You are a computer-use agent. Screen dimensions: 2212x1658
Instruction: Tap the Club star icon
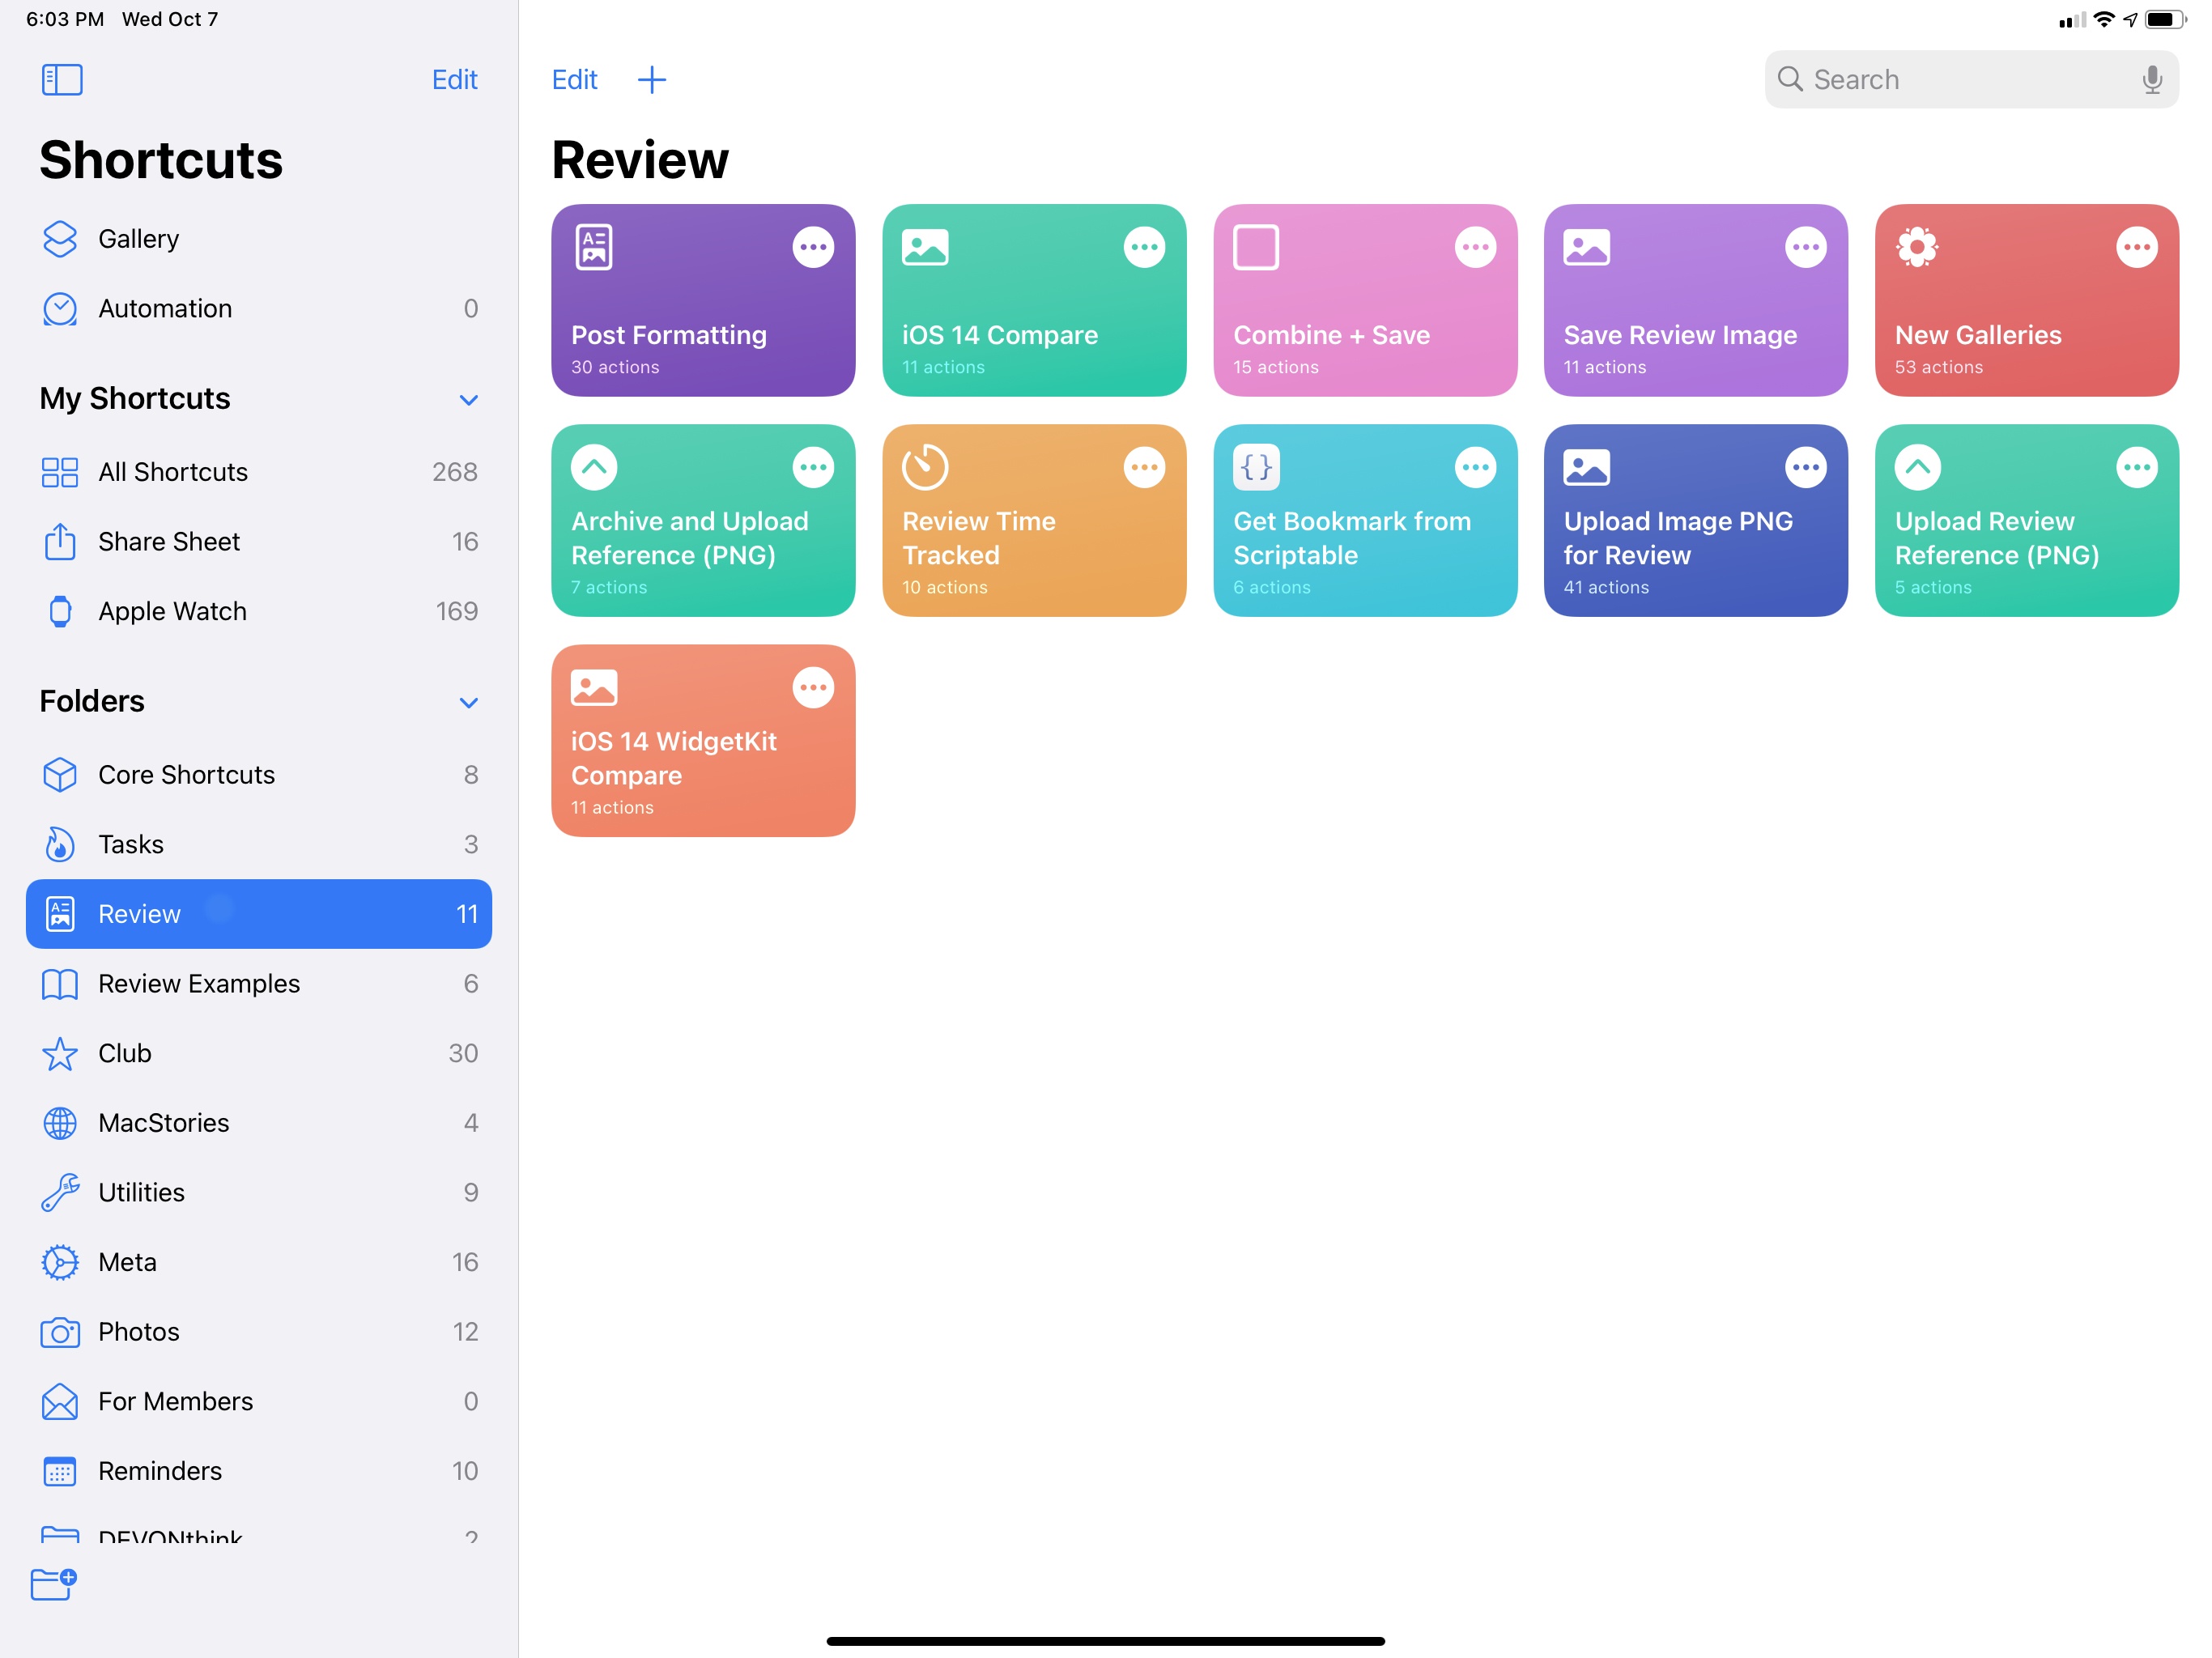click(60, 1053)
